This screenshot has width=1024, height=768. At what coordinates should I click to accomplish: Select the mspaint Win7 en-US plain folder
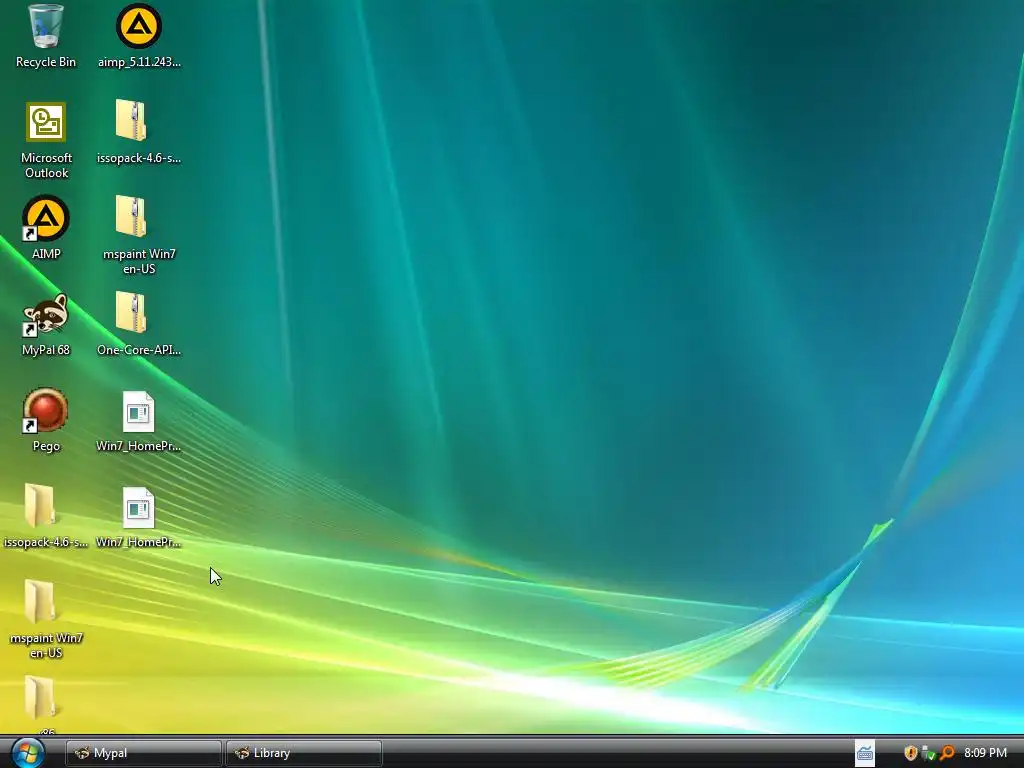(46, 619)
